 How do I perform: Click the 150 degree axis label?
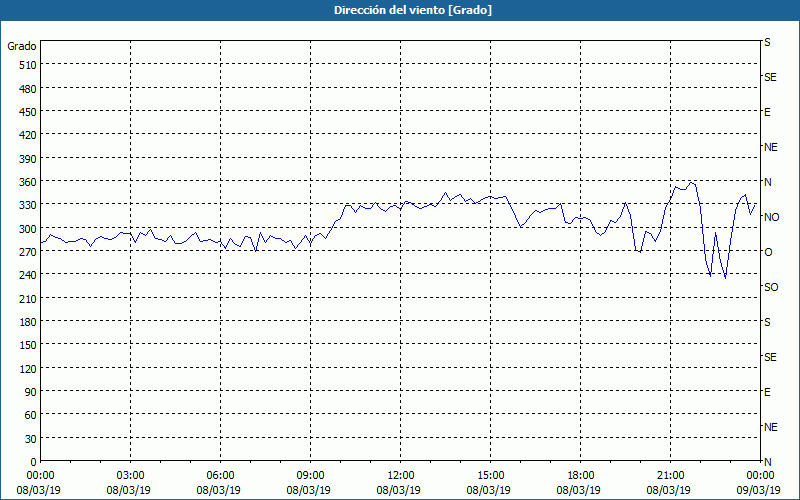(x=28, y=345)
